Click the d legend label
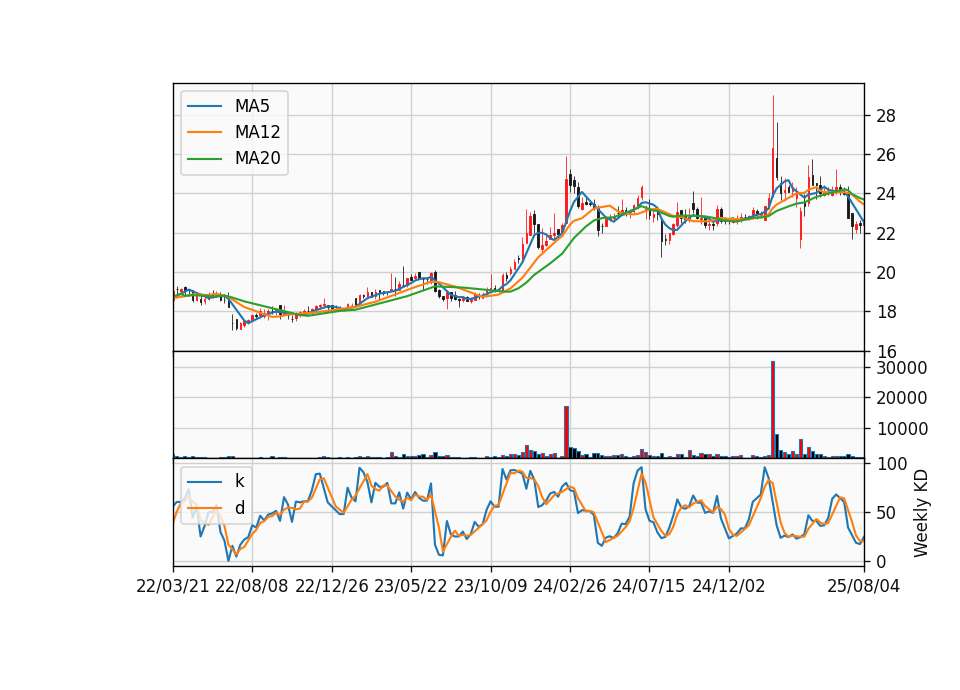The height and width of the screenshot is (690, 960). [x=239, y=508]
